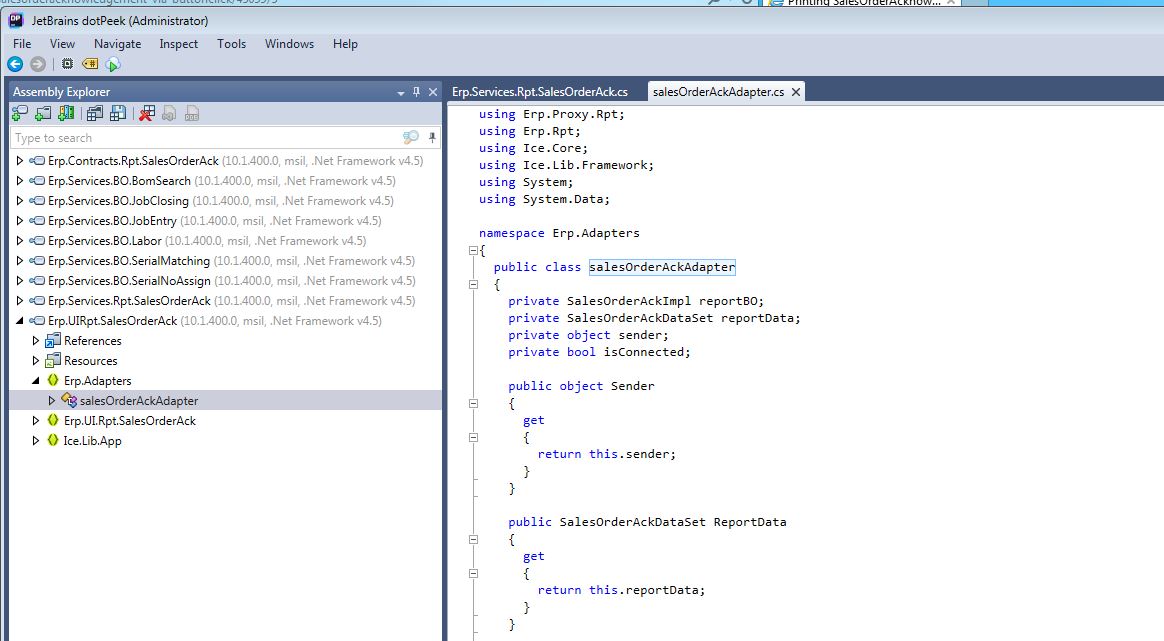Close the salesOrderAckAdapter.cs tab

[796, 92]
